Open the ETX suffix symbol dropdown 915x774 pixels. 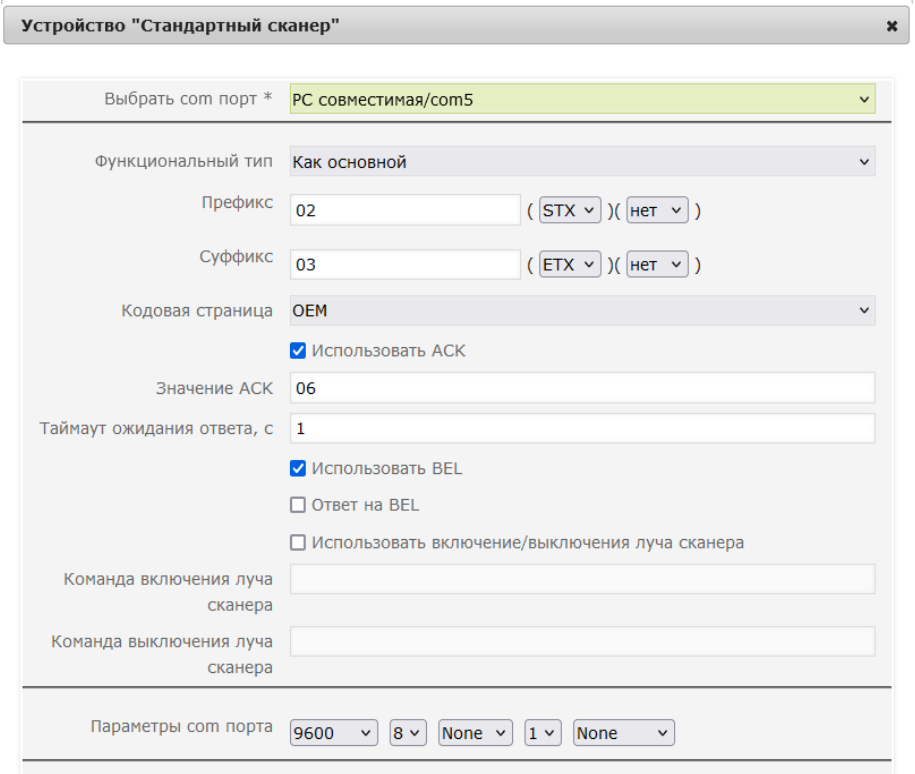pos(570,264)
